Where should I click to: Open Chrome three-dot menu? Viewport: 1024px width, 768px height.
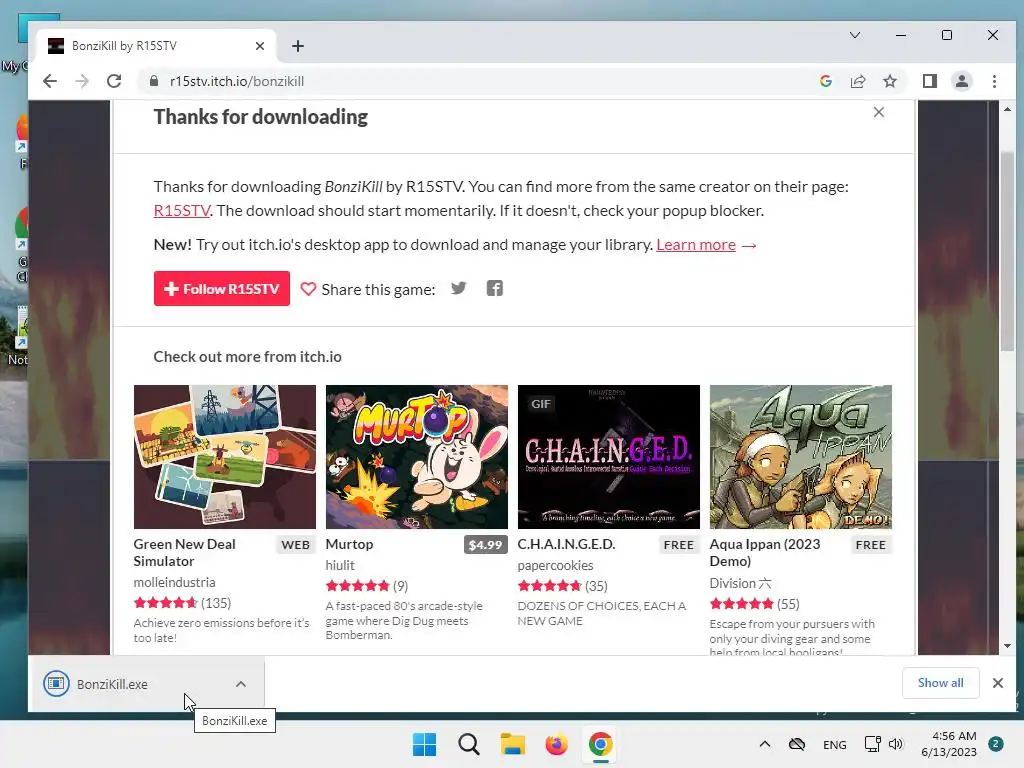pos(995,81)
